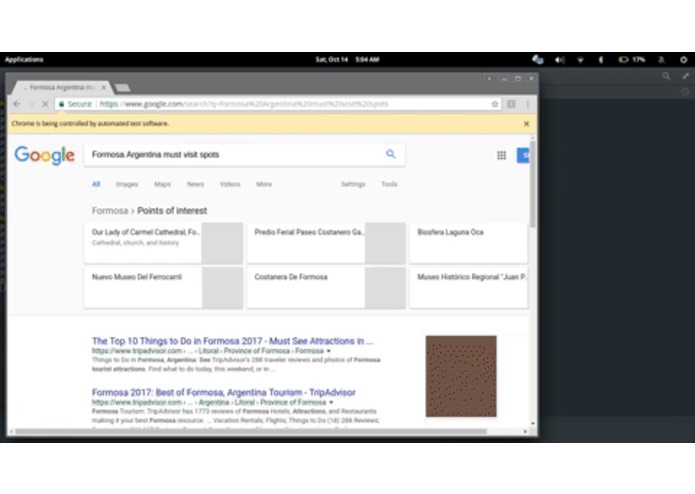Screen dimensions: 695x494
Task: Click the weather indicator icon in panel
Action: click(x=538, y=59)
